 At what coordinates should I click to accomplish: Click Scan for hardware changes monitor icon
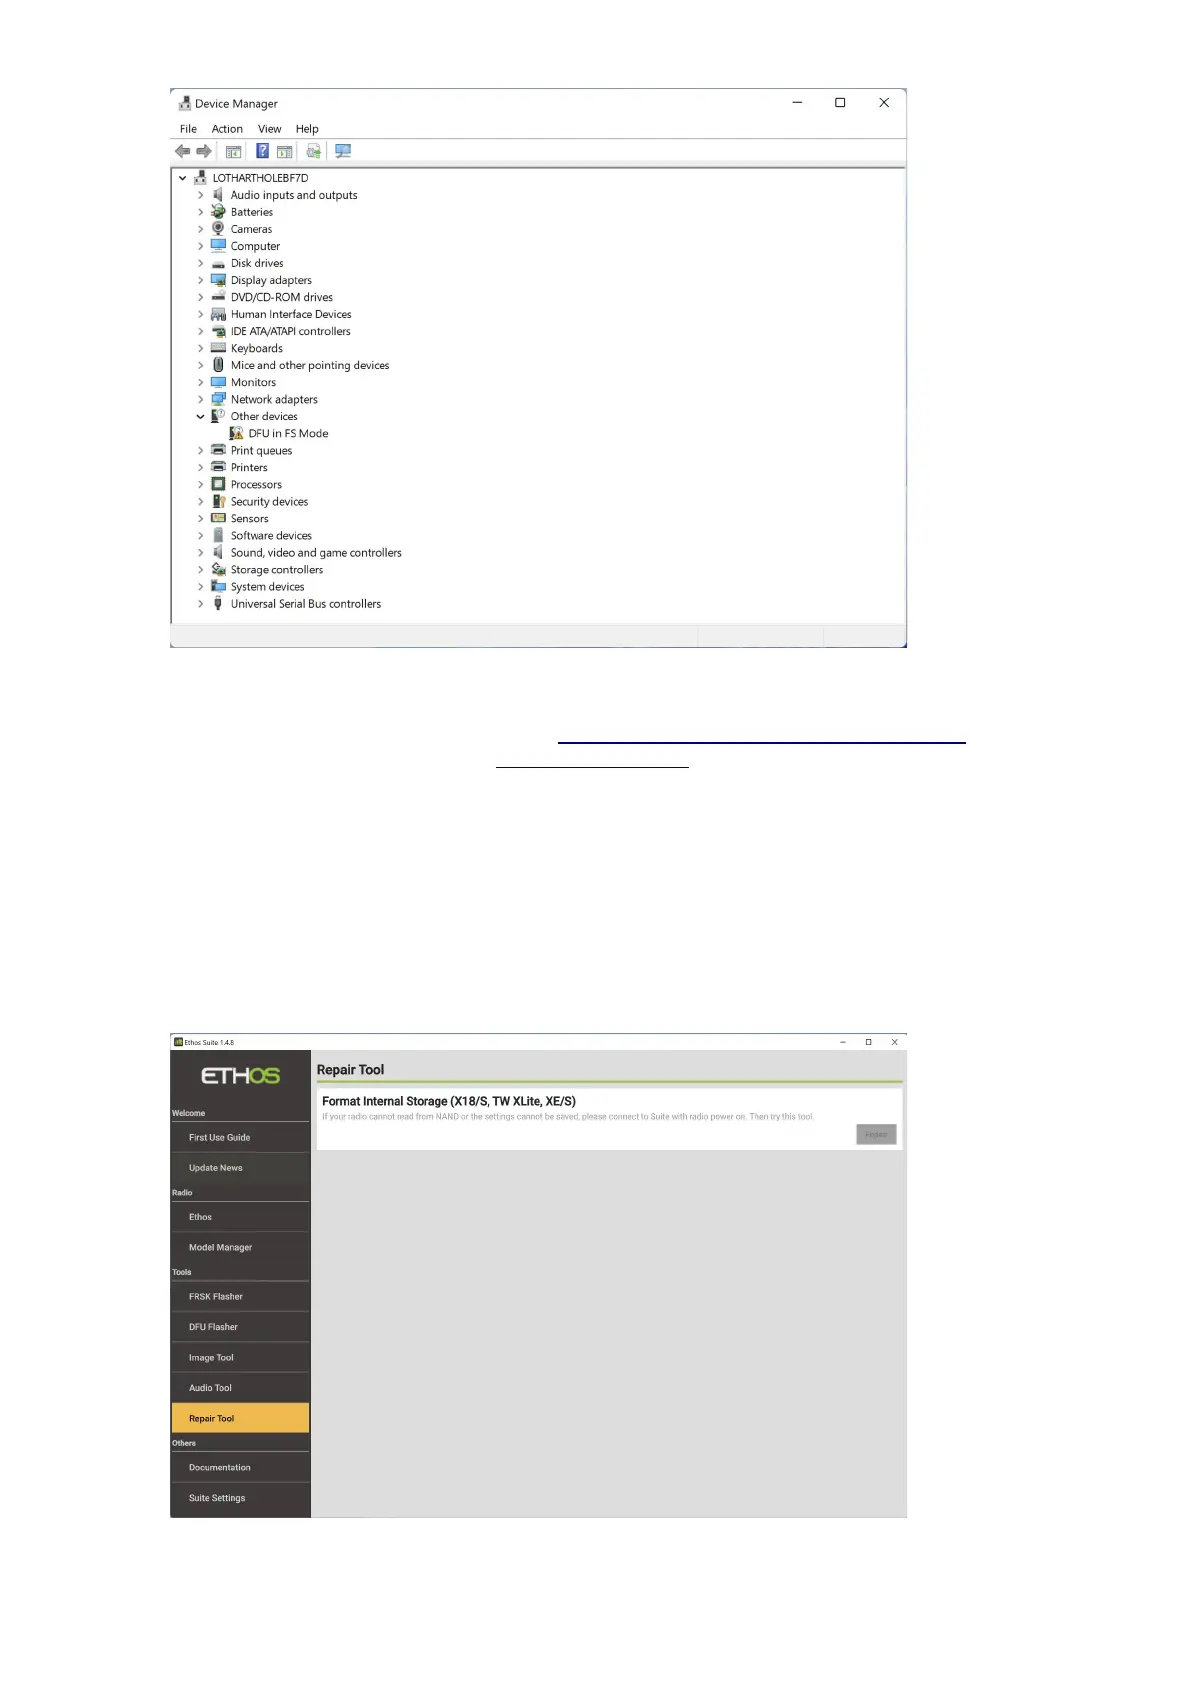[343, 151]
